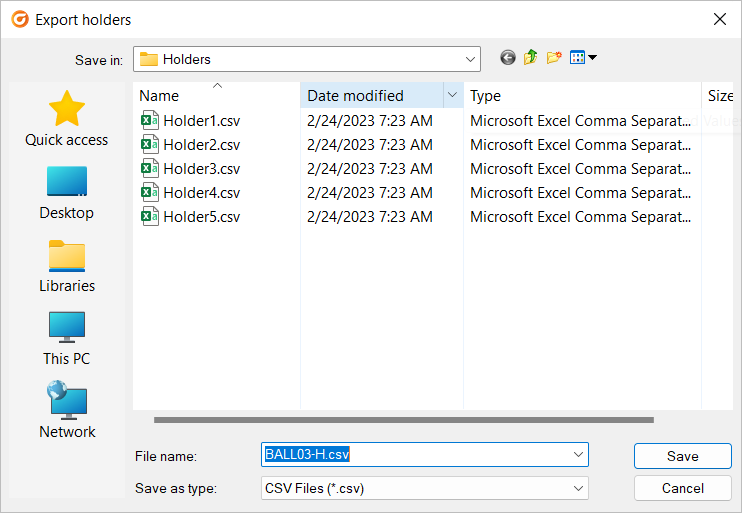Open Libraries in places bar
The height and width of the screenshot is (513, 742).
click(67, 266)
